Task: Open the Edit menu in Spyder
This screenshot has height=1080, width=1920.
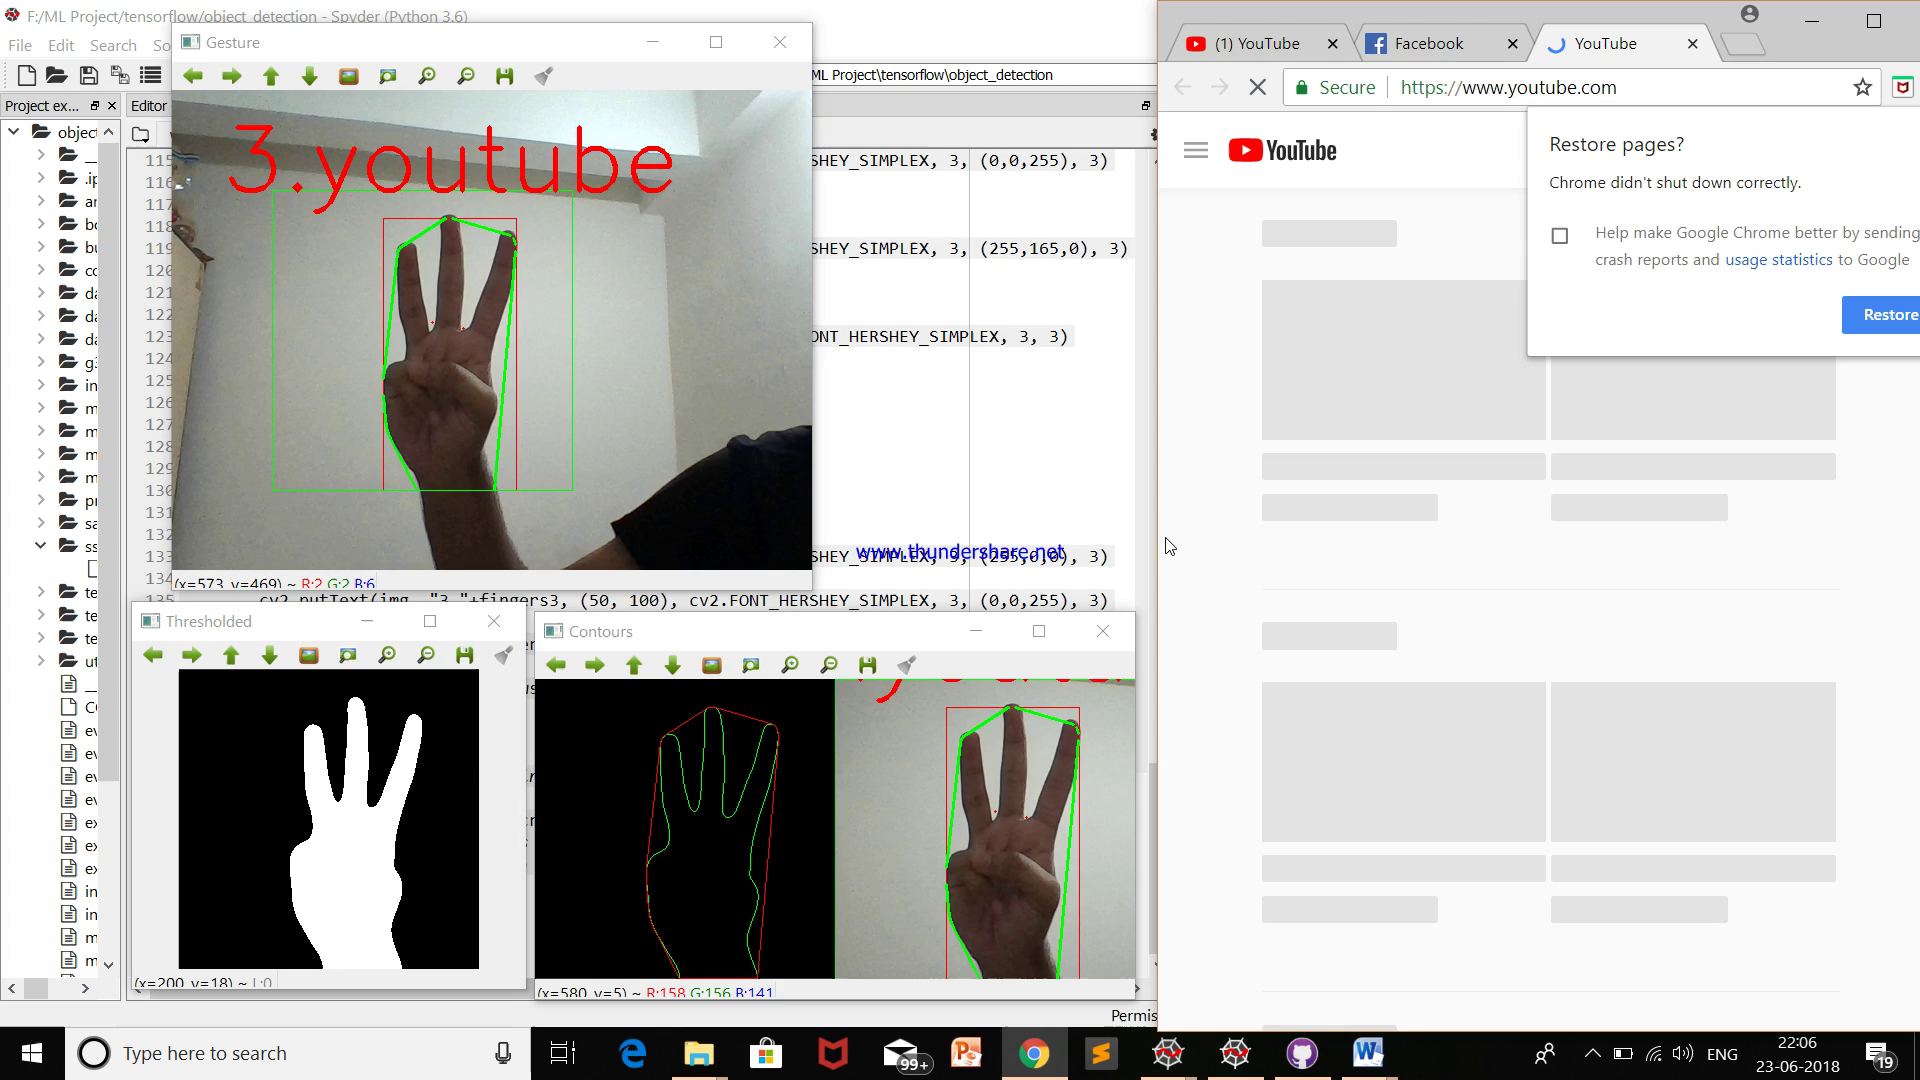Action: coord(60,46)
